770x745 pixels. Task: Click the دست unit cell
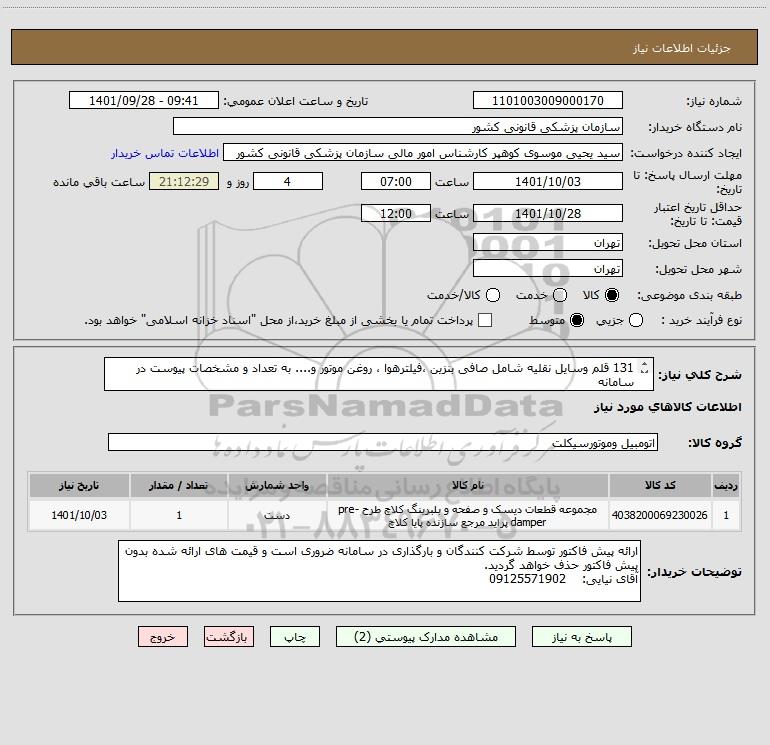277,515
